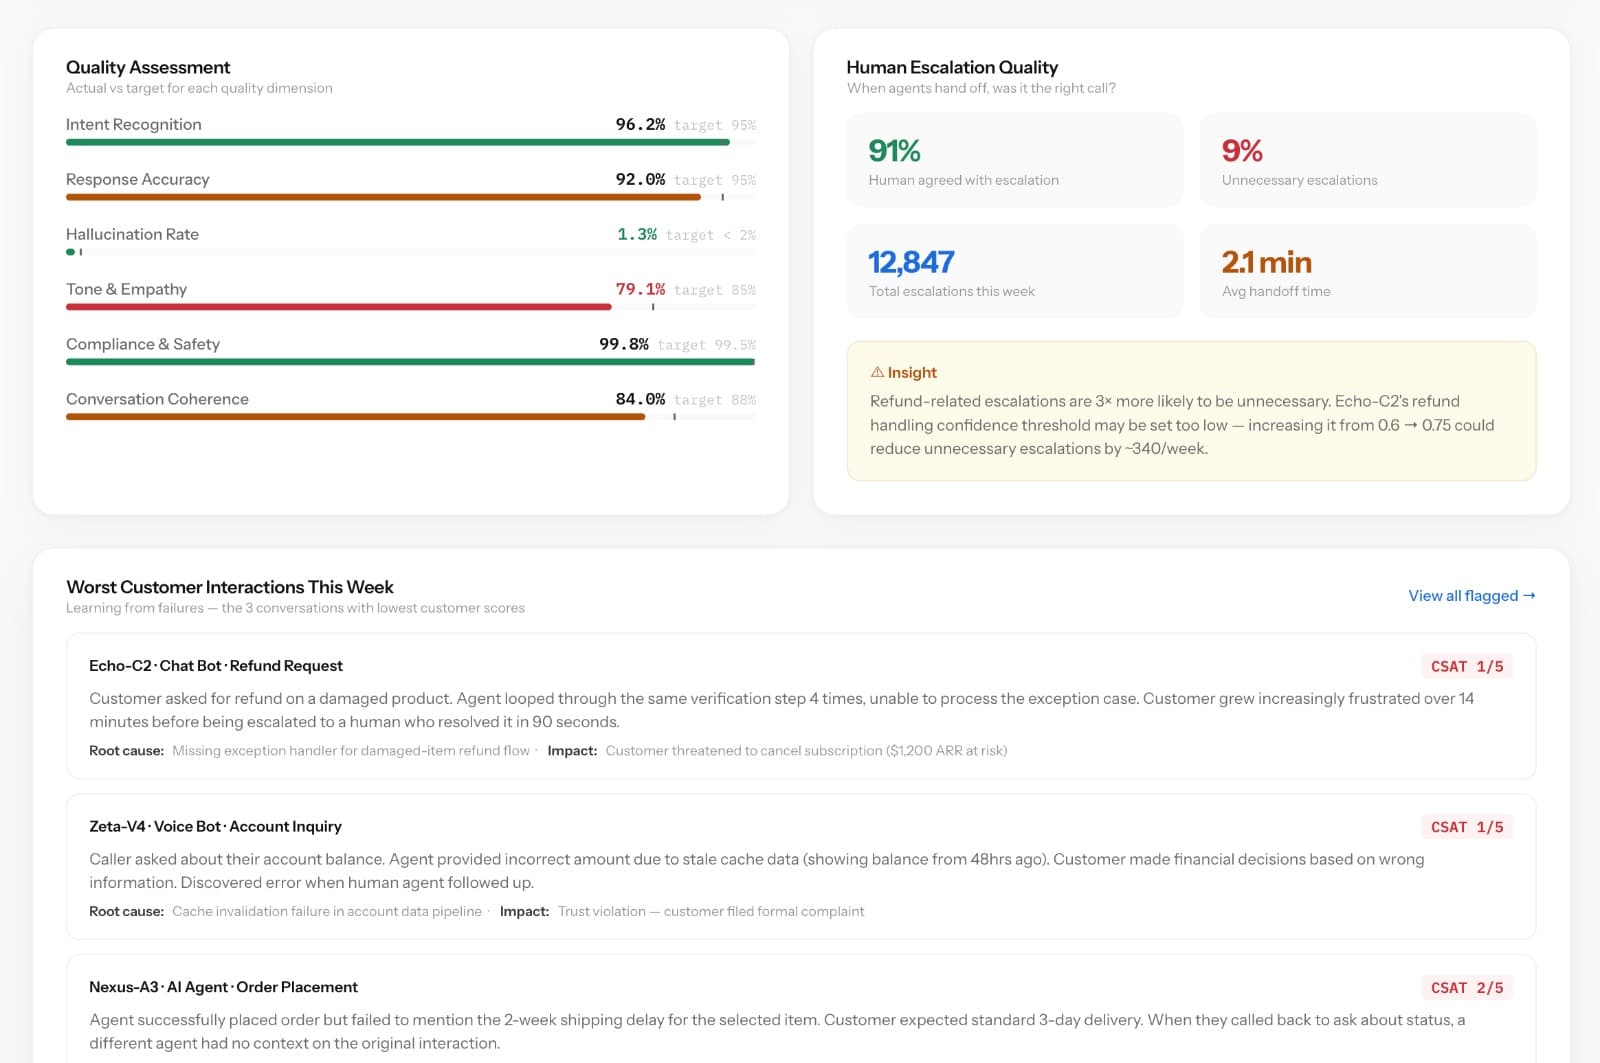Click the CSAT 2/5 badge on Nexus-A3

tap(1466, 987)
